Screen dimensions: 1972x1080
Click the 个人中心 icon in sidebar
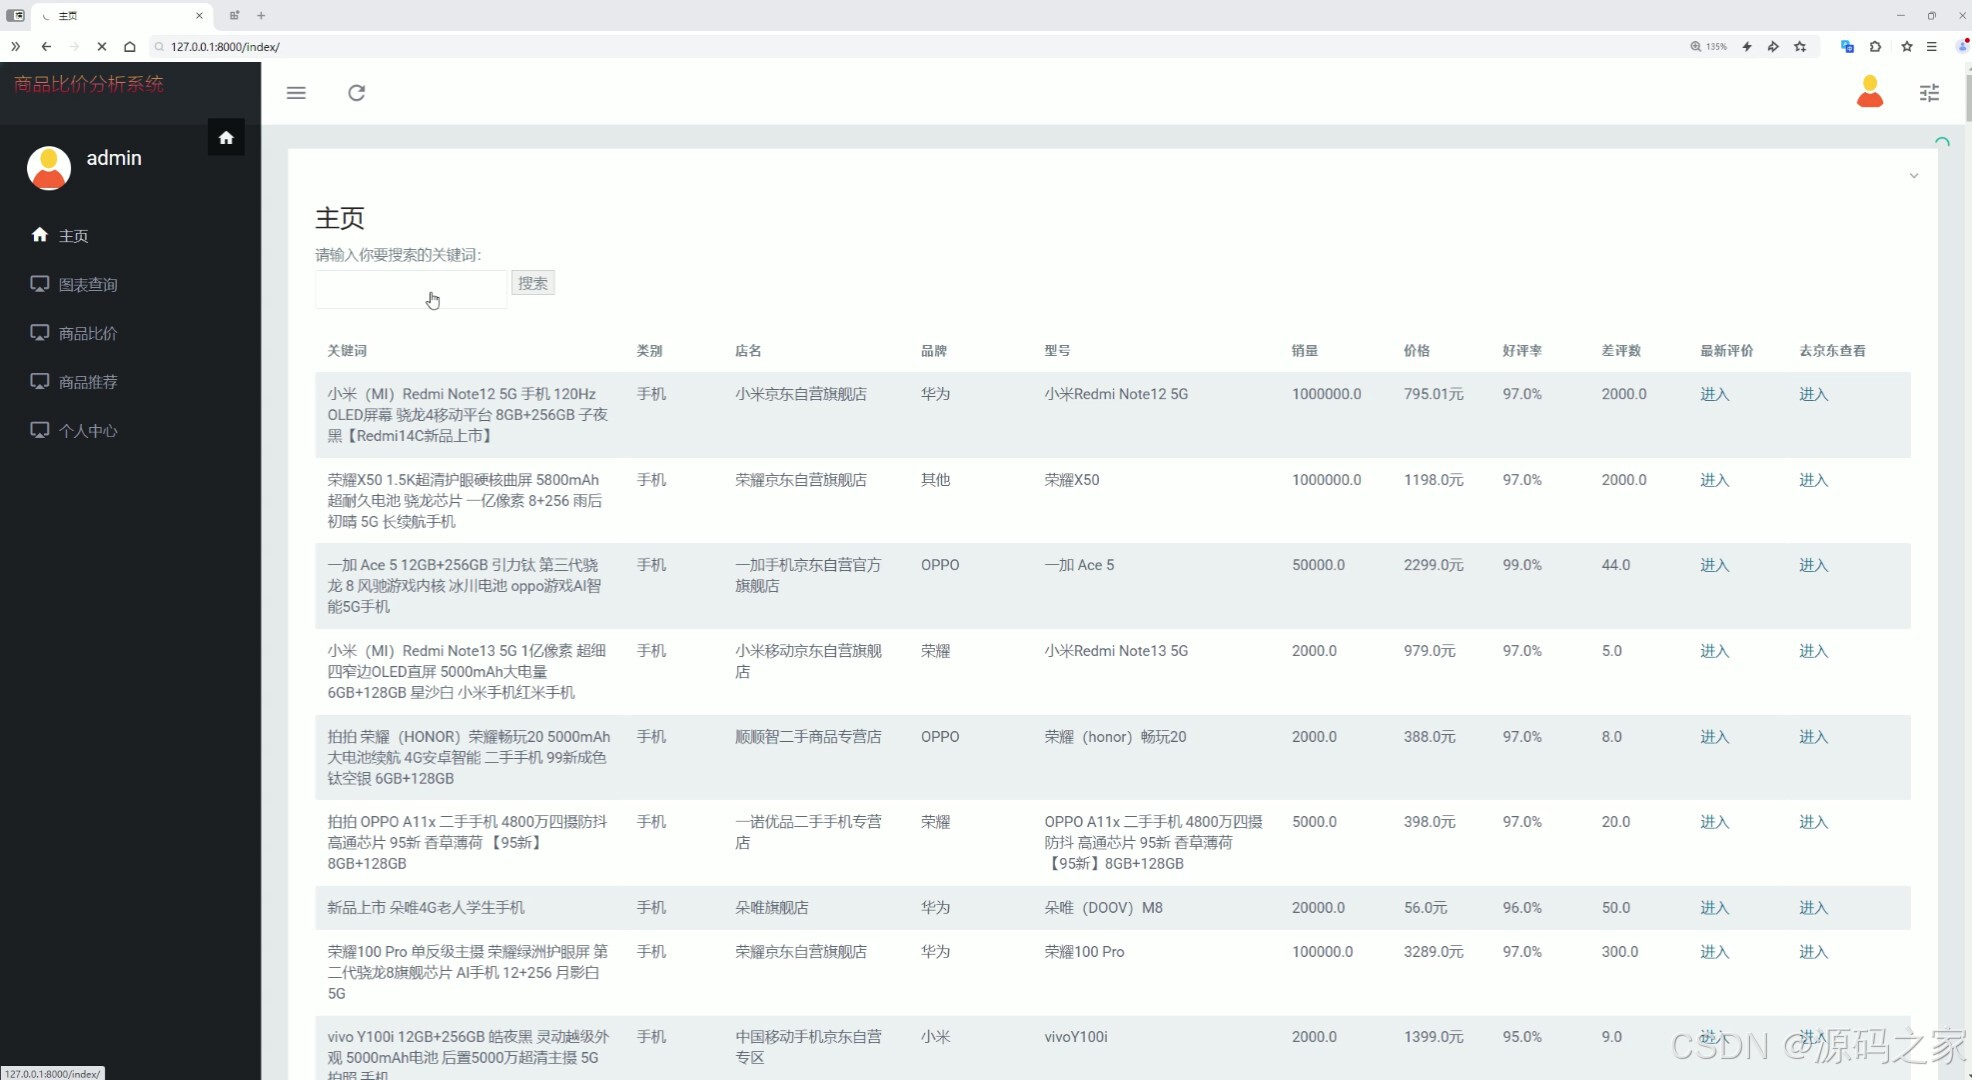(40, 430)
